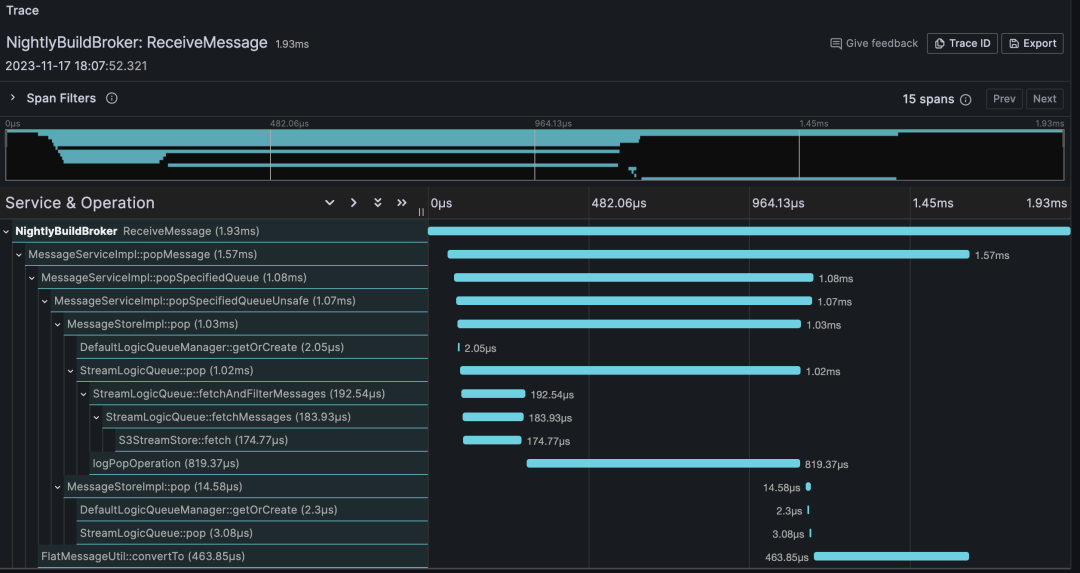Expand the Span Filters section
Screen dimensions: 1080x573
[x=13, y=99]
